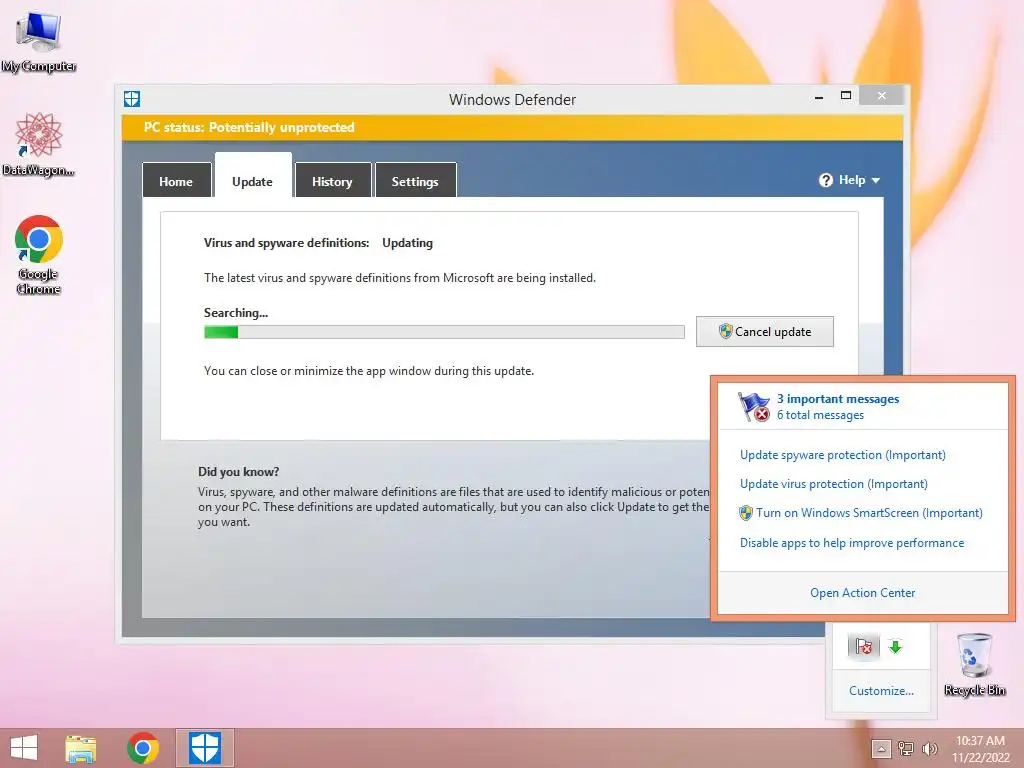The width and height of the screenshot is (1024, 768).
Task: Click the Action Center flag icon in the popup
Action: click(x=754, y=406)
